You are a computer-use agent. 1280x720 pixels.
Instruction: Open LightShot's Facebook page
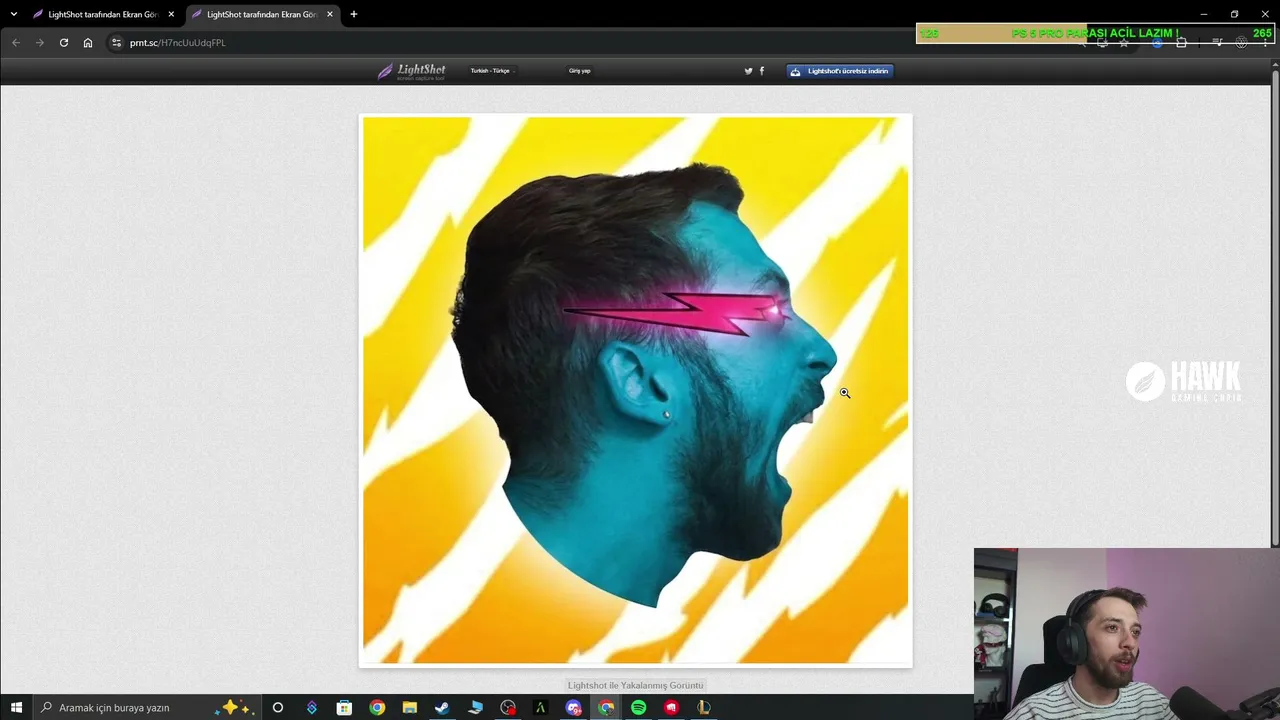(x=762, y=71)
